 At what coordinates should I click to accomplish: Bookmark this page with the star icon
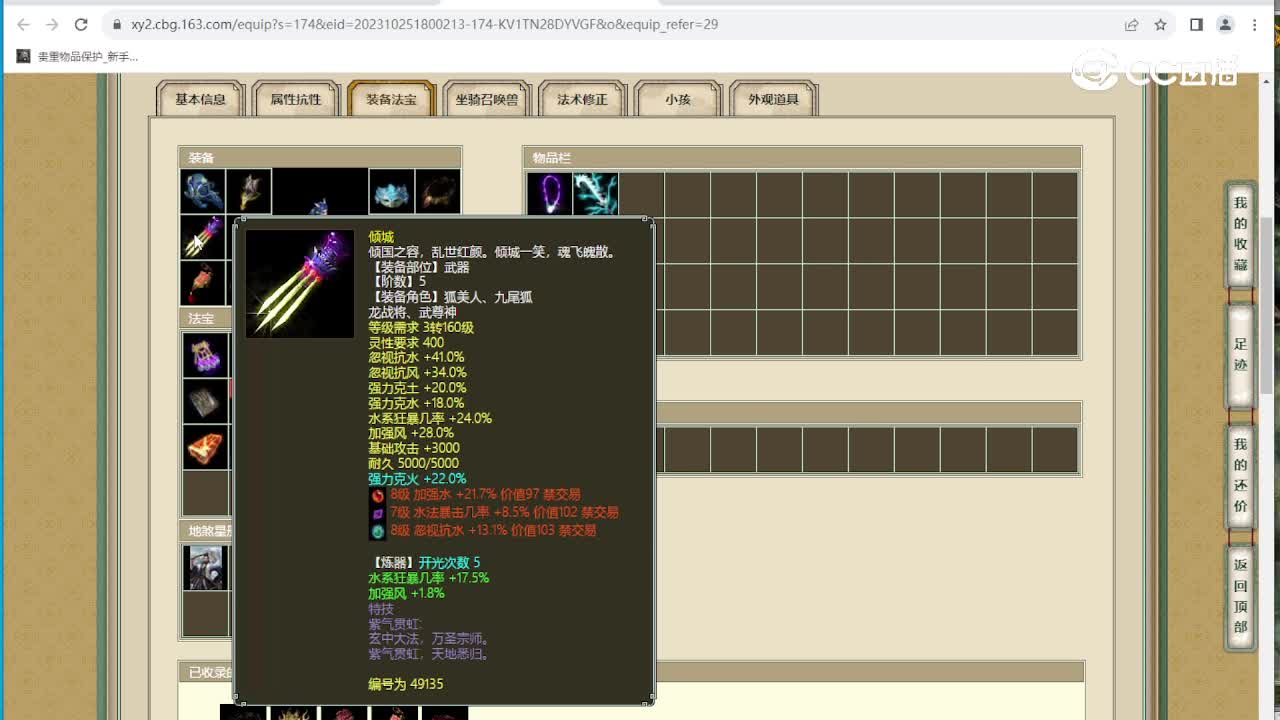(x=1160, y=24)
